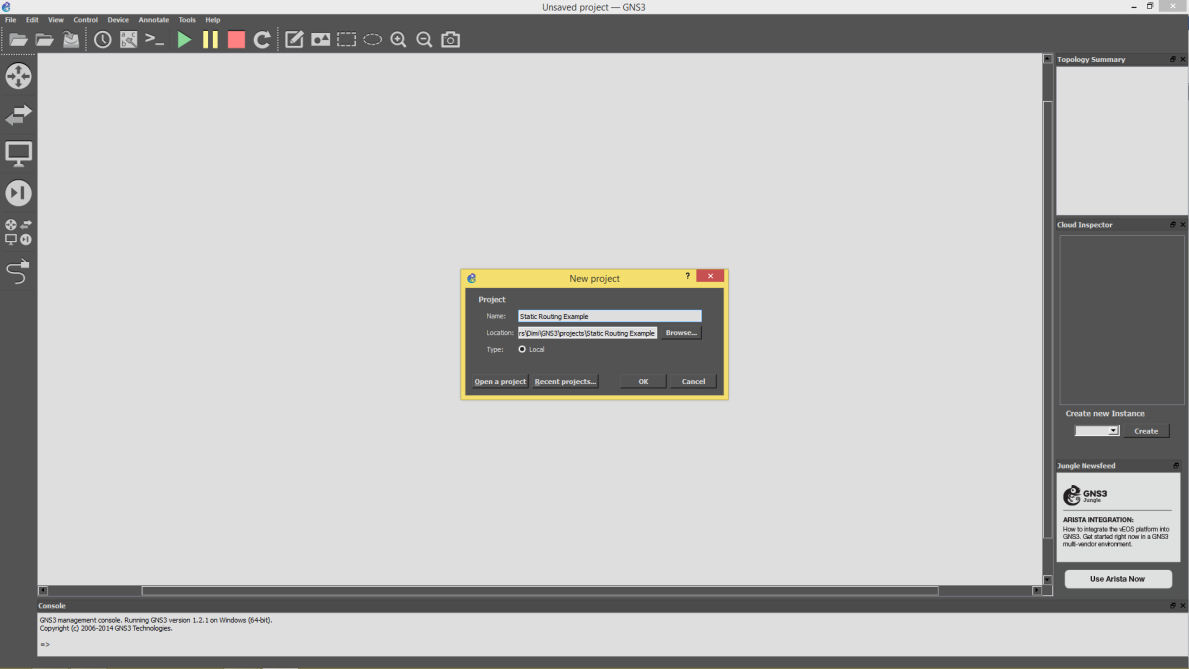Screen dimensions: 1189x669
Task: Open the Control menu
Action: [x=86, y=20]
